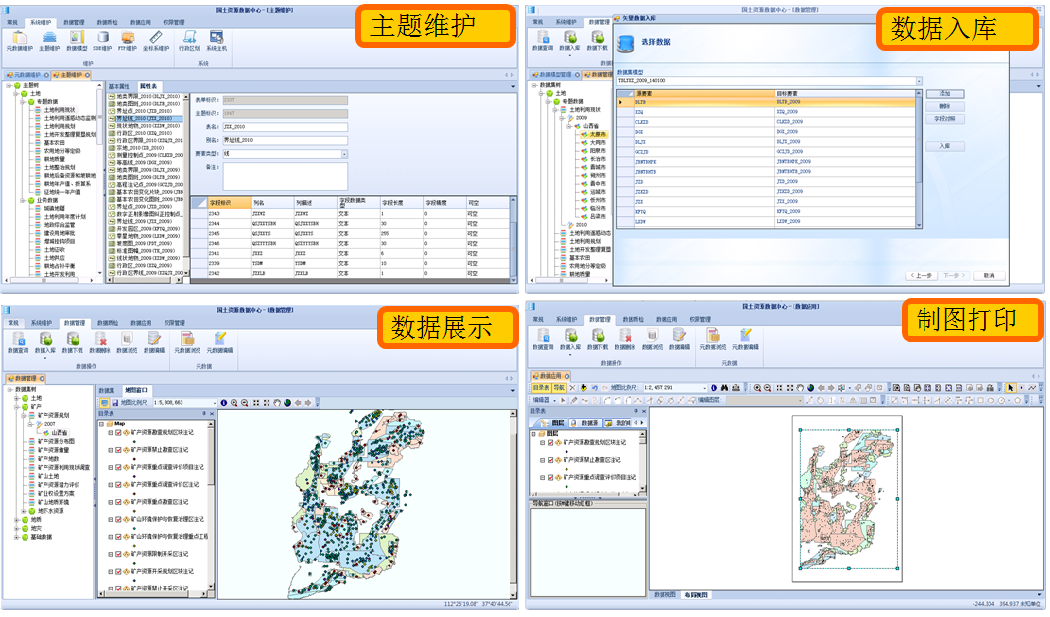Open the 数据模型 ribbon tool in 主题维护 window
Viewport: 1050px width, 617px height.
[x=77, y=41]
